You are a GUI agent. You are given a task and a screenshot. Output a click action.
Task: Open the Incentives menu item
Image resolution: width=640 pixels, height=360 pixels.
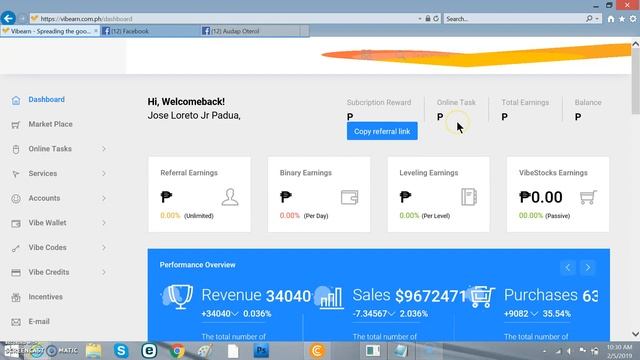[x=45, y=297]
